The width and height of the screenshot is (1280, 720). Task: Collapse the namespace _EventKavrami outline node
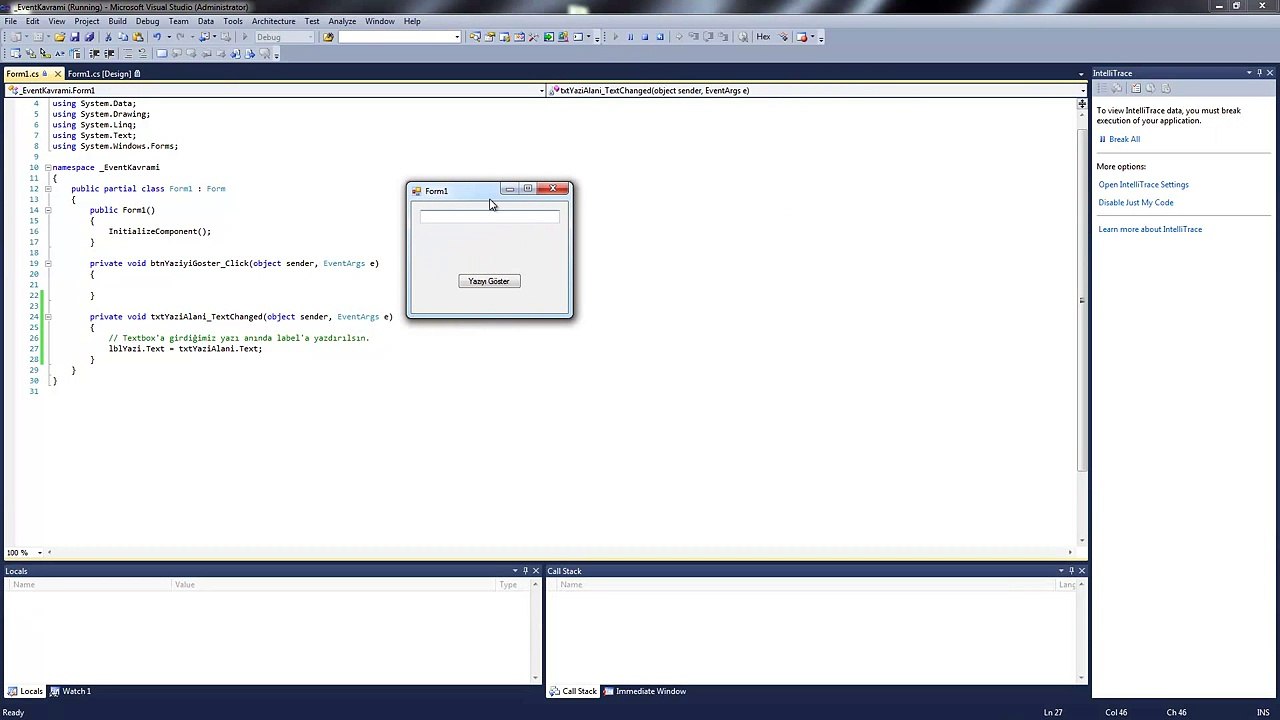click(47, 167)
